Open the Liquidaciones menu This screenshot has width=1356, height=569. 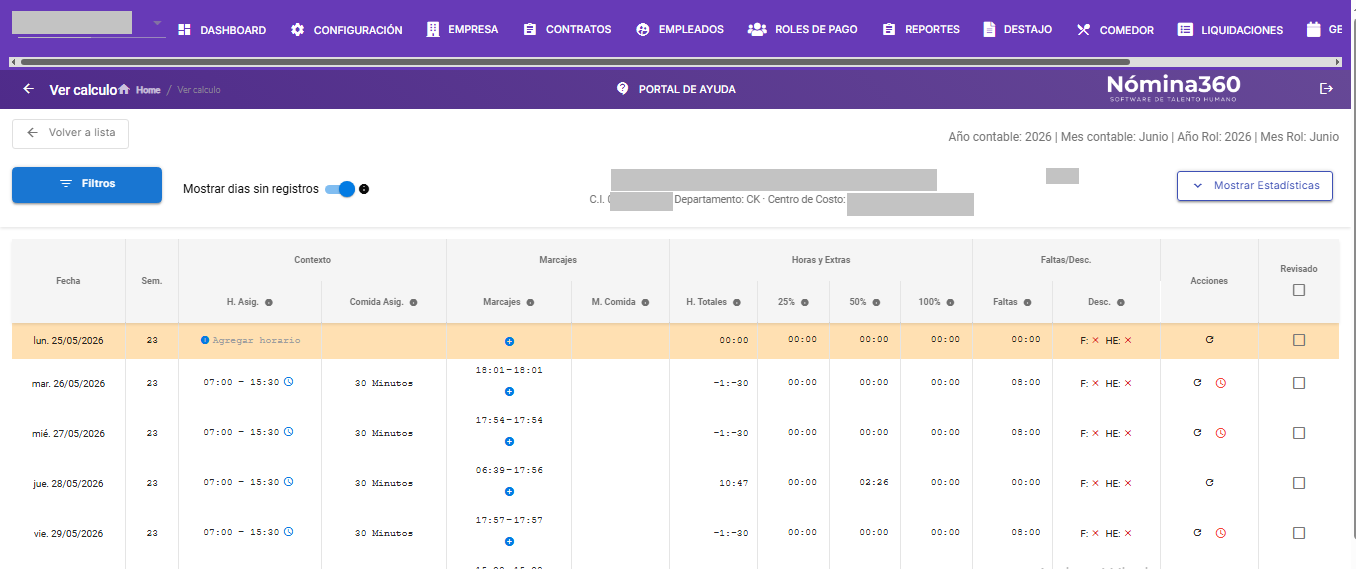(1230, 30)
